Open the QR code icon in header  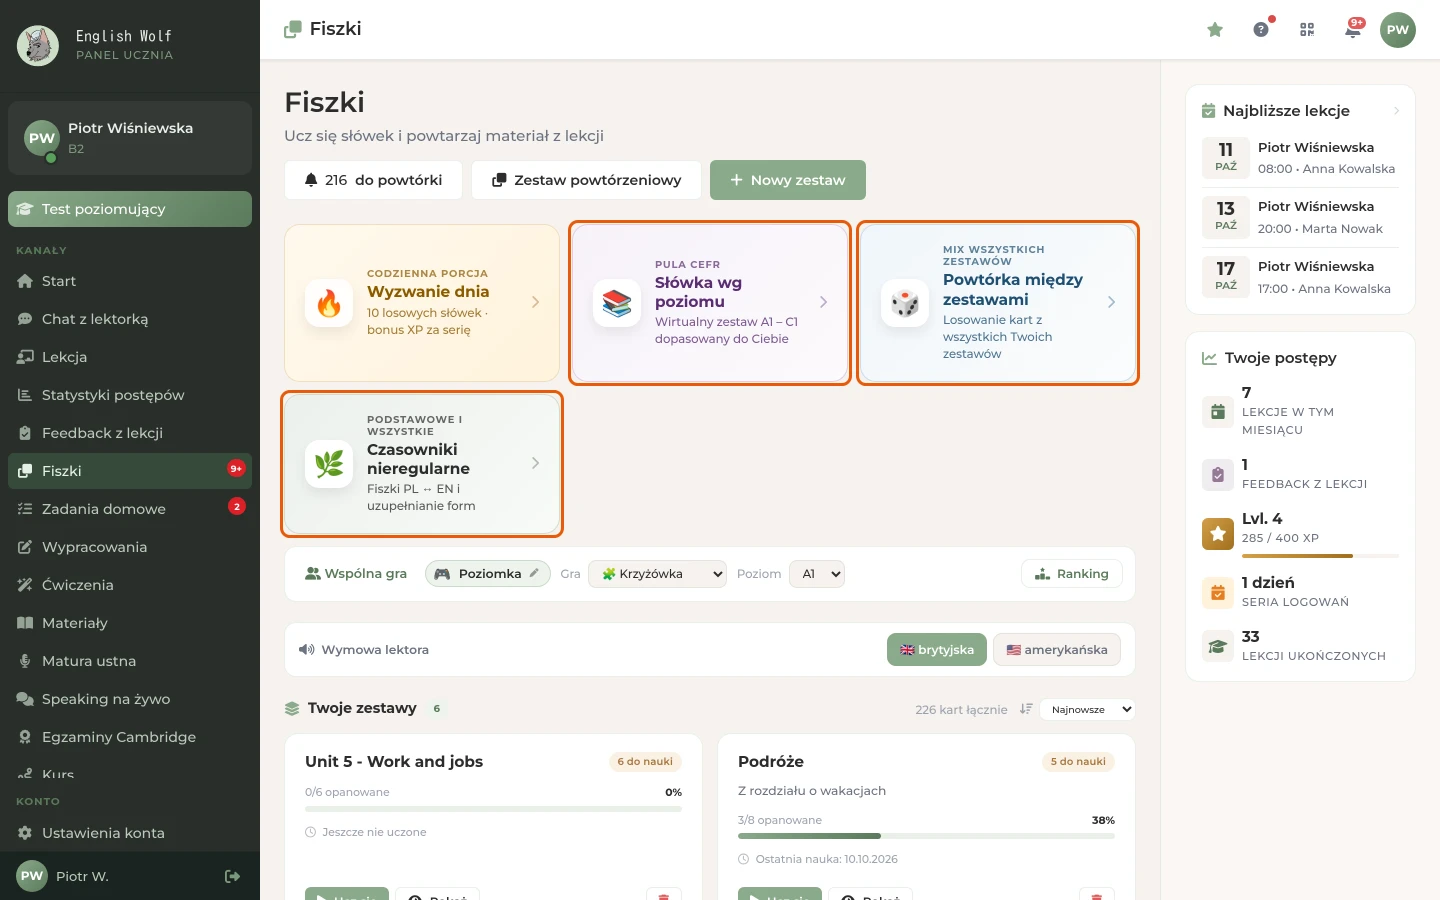pyautogui.click(x=1307, y=30)
